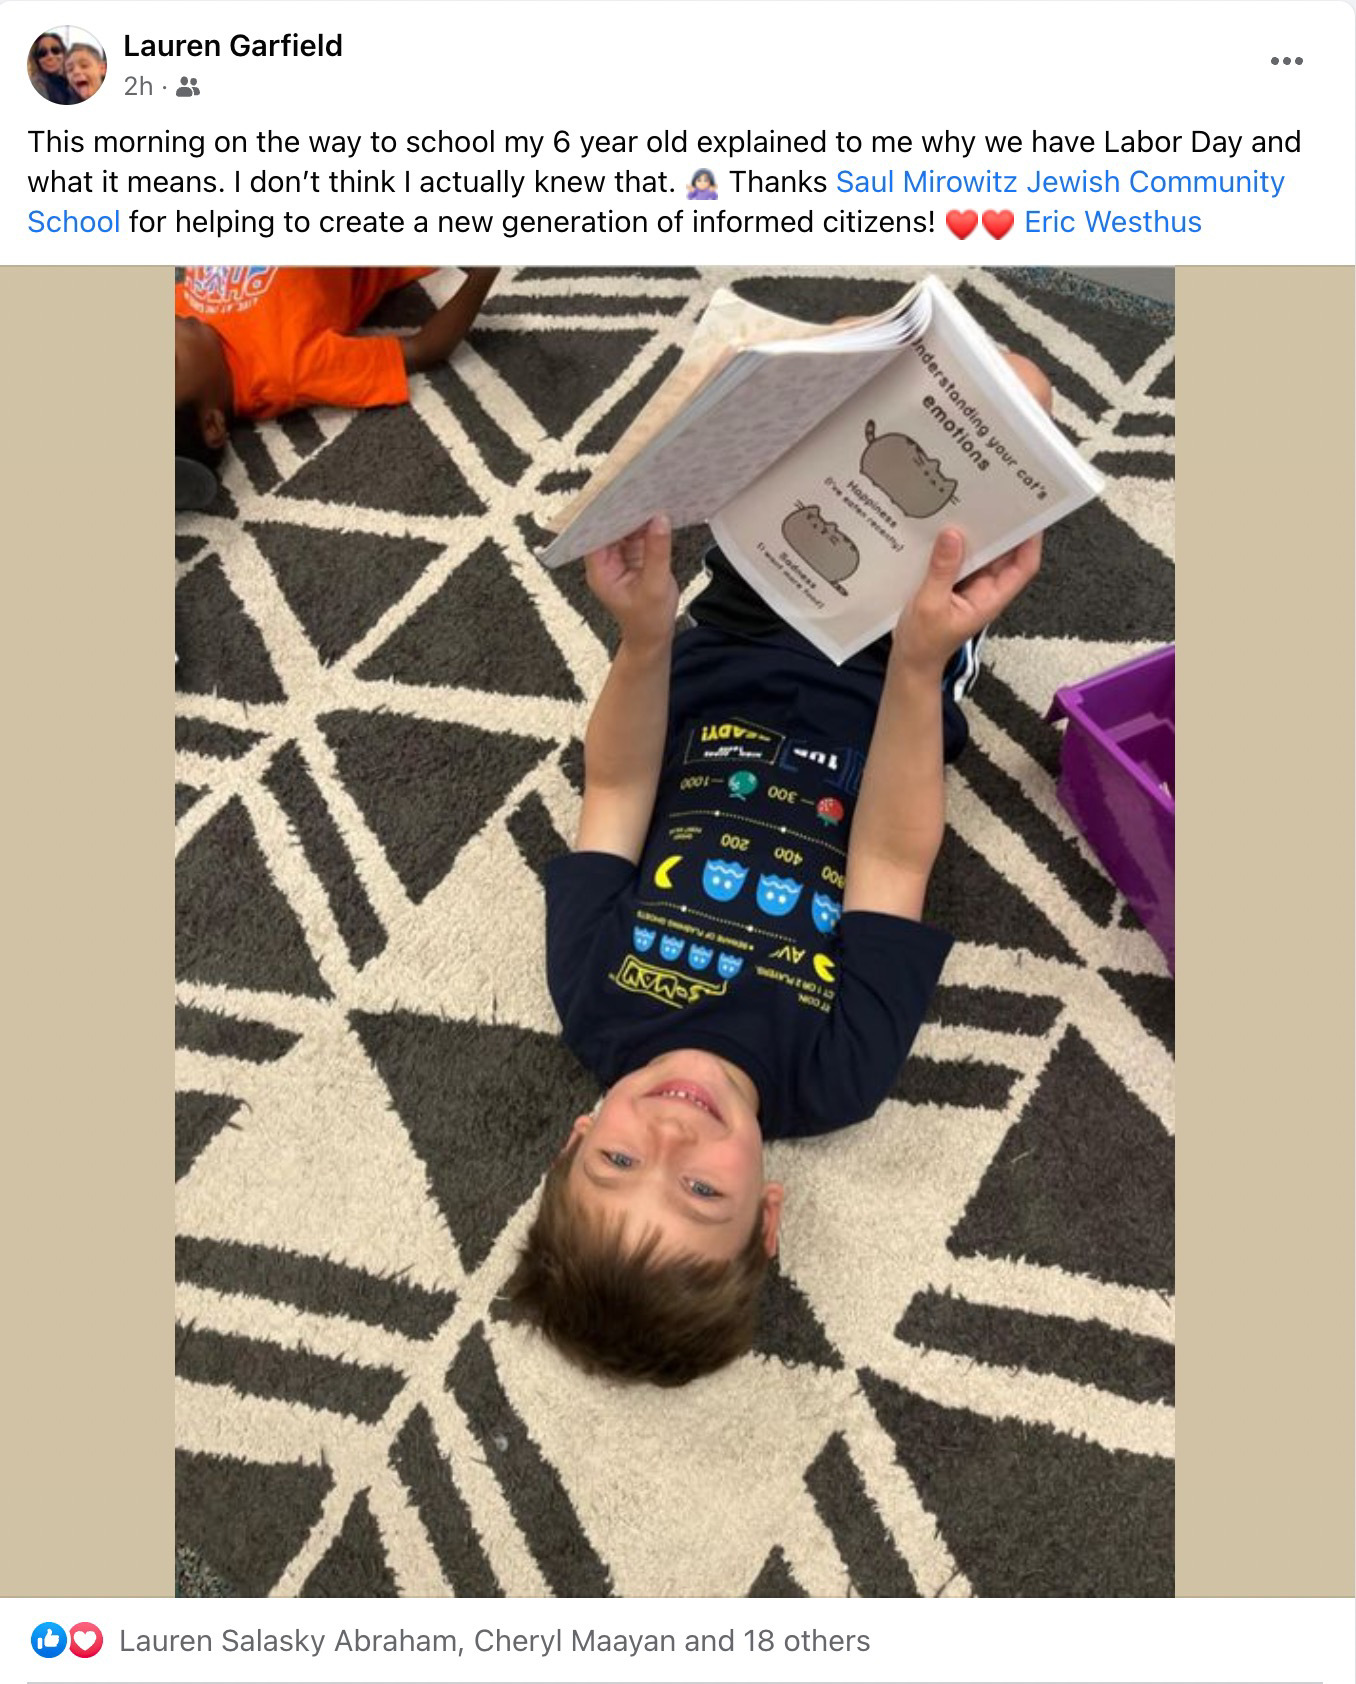Screen dimensions: 1356x1684
Task: Click the 2h post timestamp
Action: point(138,87)
